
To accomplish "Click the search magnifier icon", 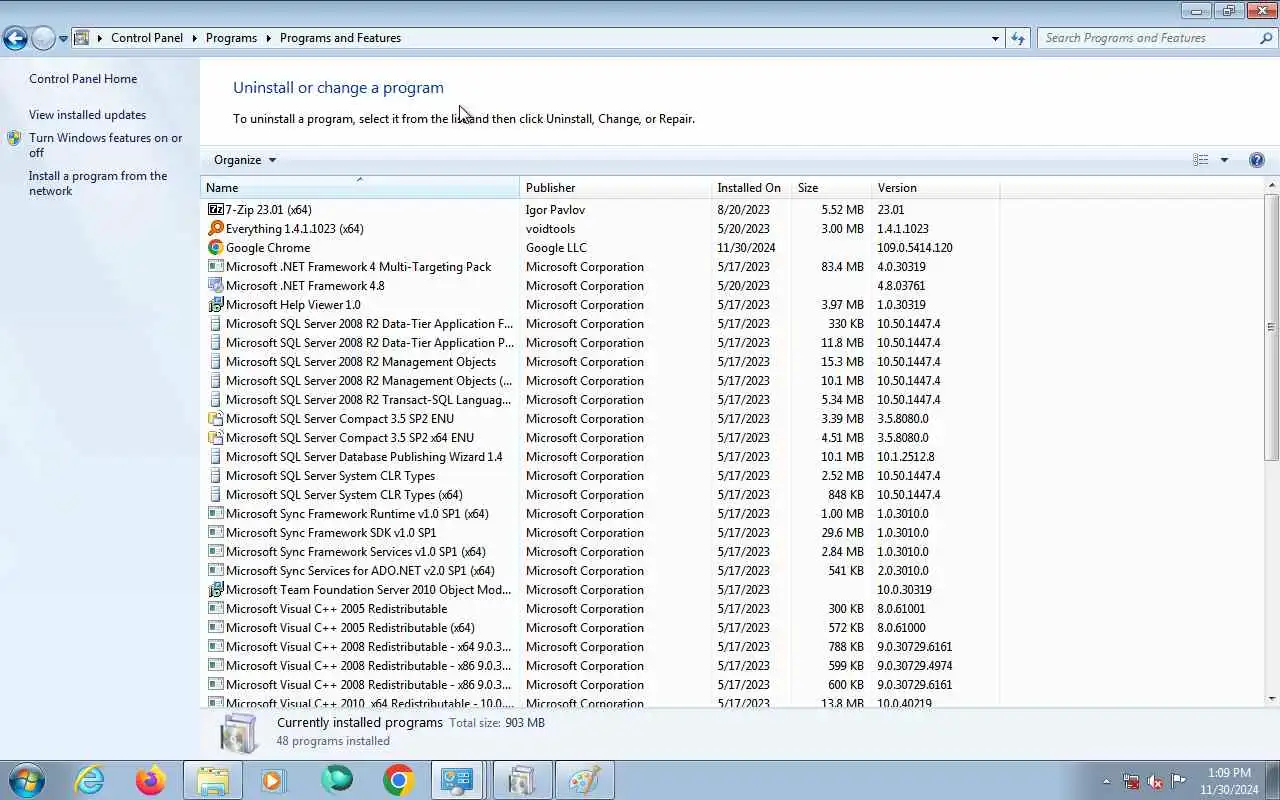I will point(1266,38).
